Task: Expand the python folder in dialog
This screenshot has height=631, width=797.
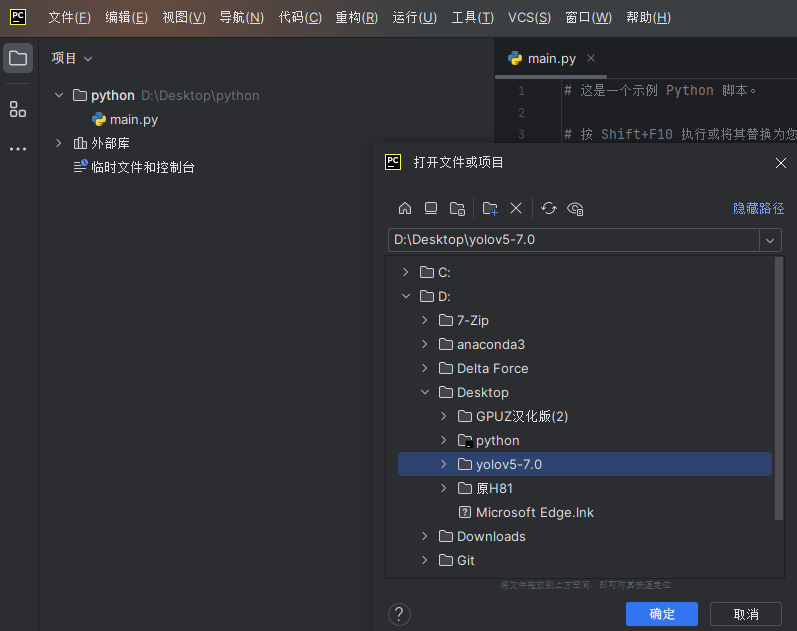Action: point(443,440)
